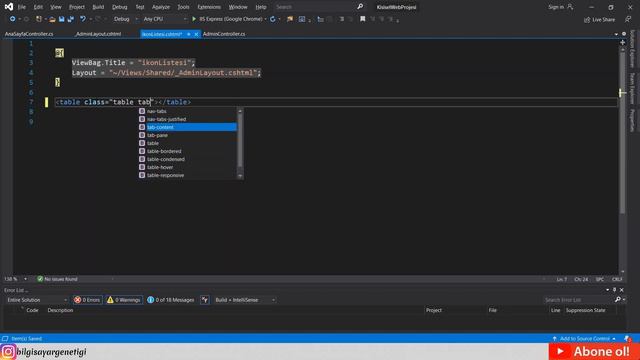Toggle the 0 Errors filter
This screenshot has width=640, height=360.
(x=87, y=300)
